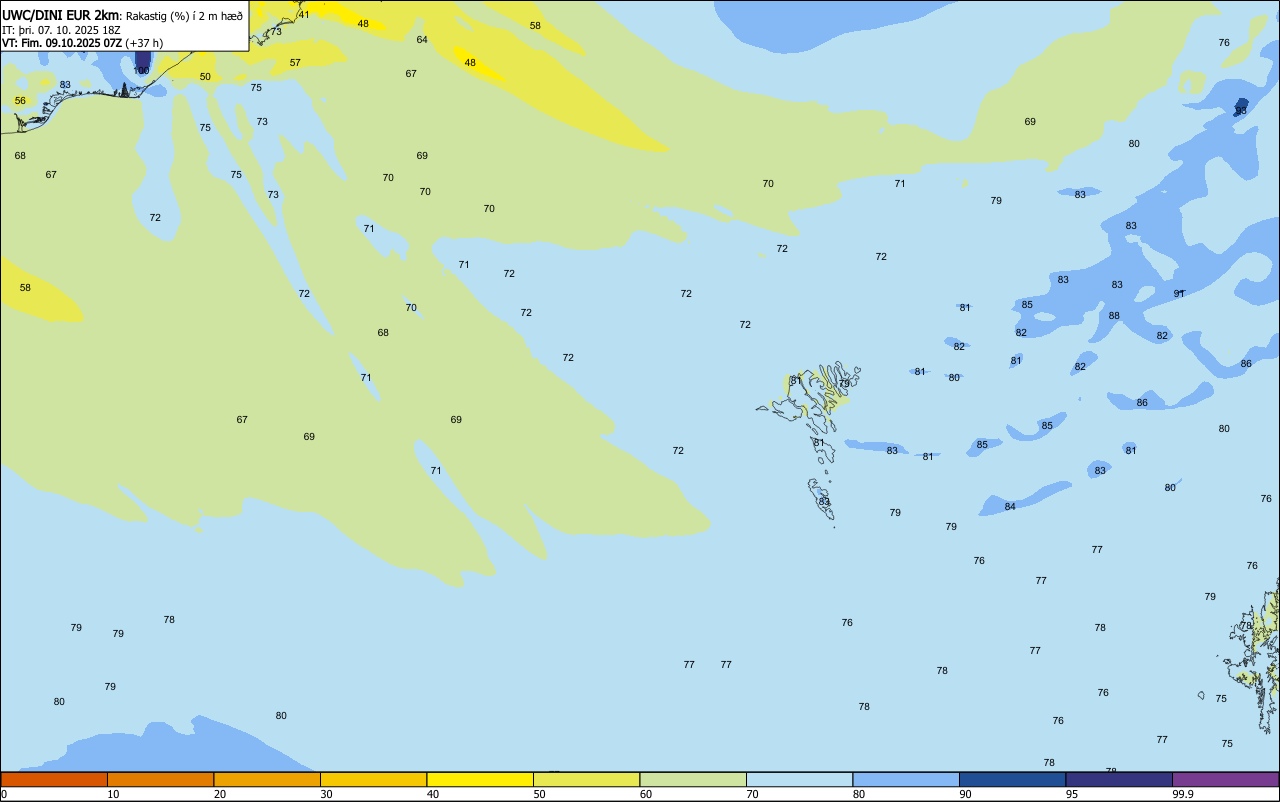Click the 0 label on the legend

click(4, 794)
